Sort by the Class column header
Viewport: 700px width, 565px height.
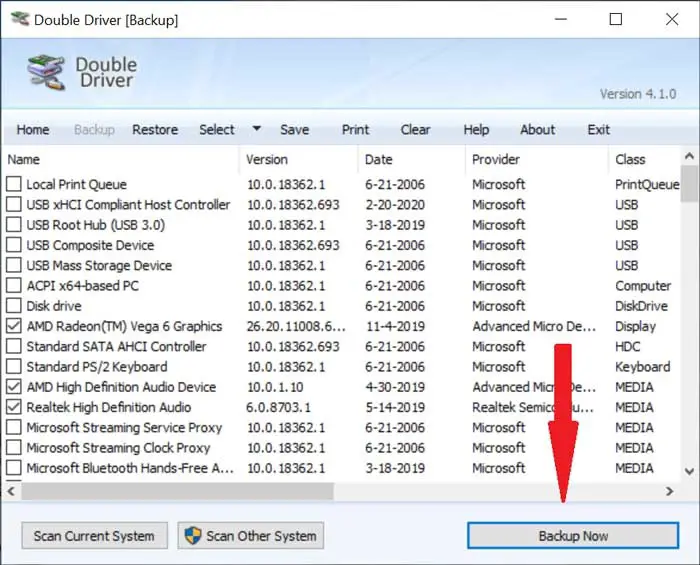[644, 159]
